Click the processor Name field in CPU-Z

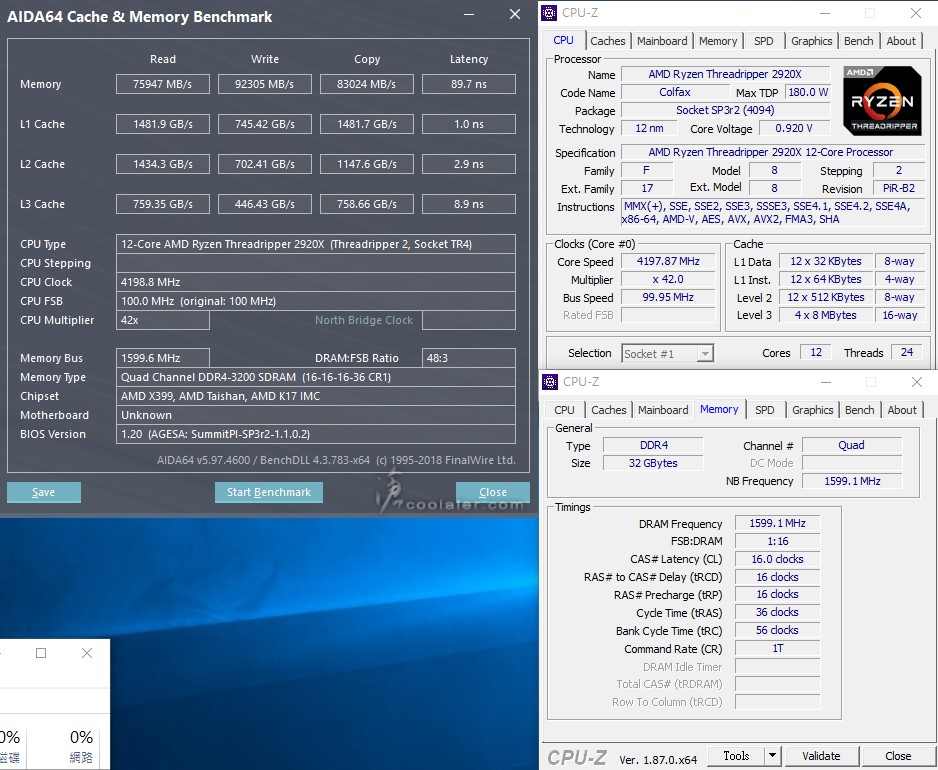725,74
